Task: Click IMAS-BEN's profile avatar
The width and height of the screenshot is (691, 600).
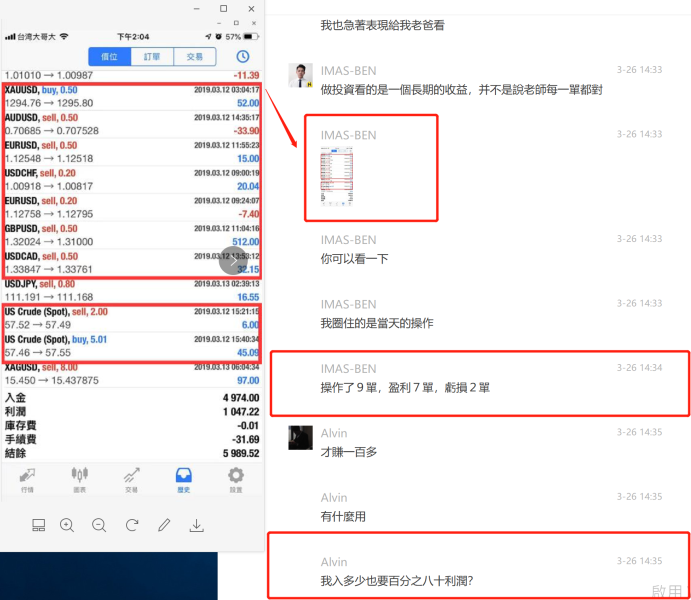Action: tap(300, 75)
